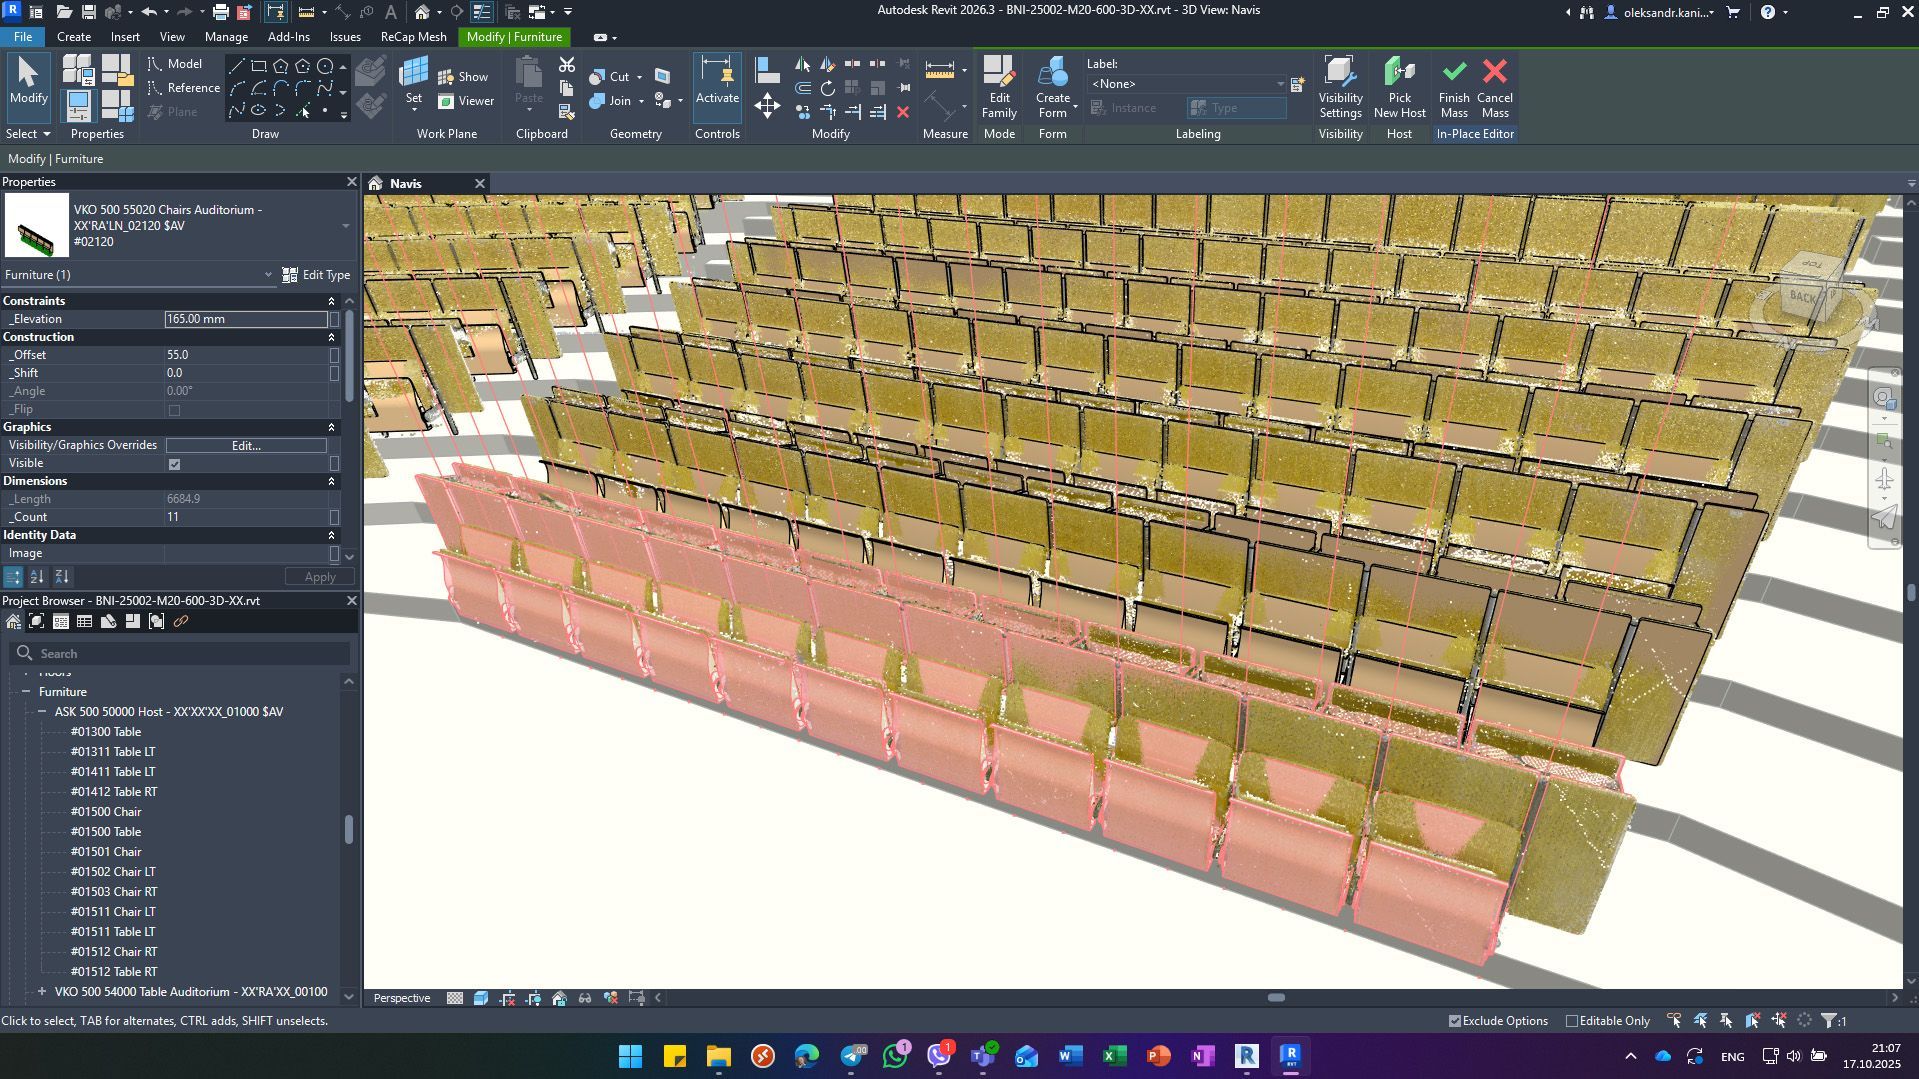
Task: Switch to the Insert ribbon tab
Action: click(125, 37)
